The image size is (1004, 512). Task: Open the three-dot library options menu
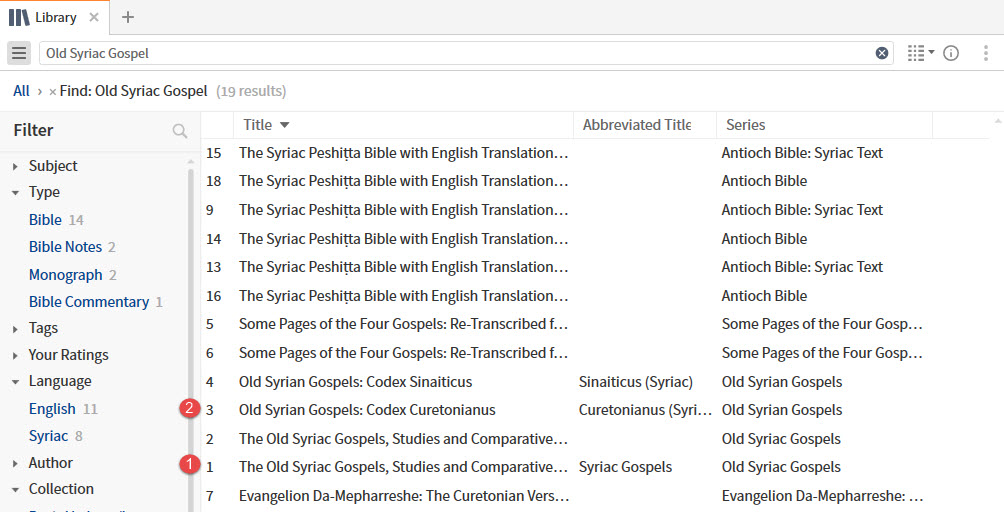coord(985,53)
